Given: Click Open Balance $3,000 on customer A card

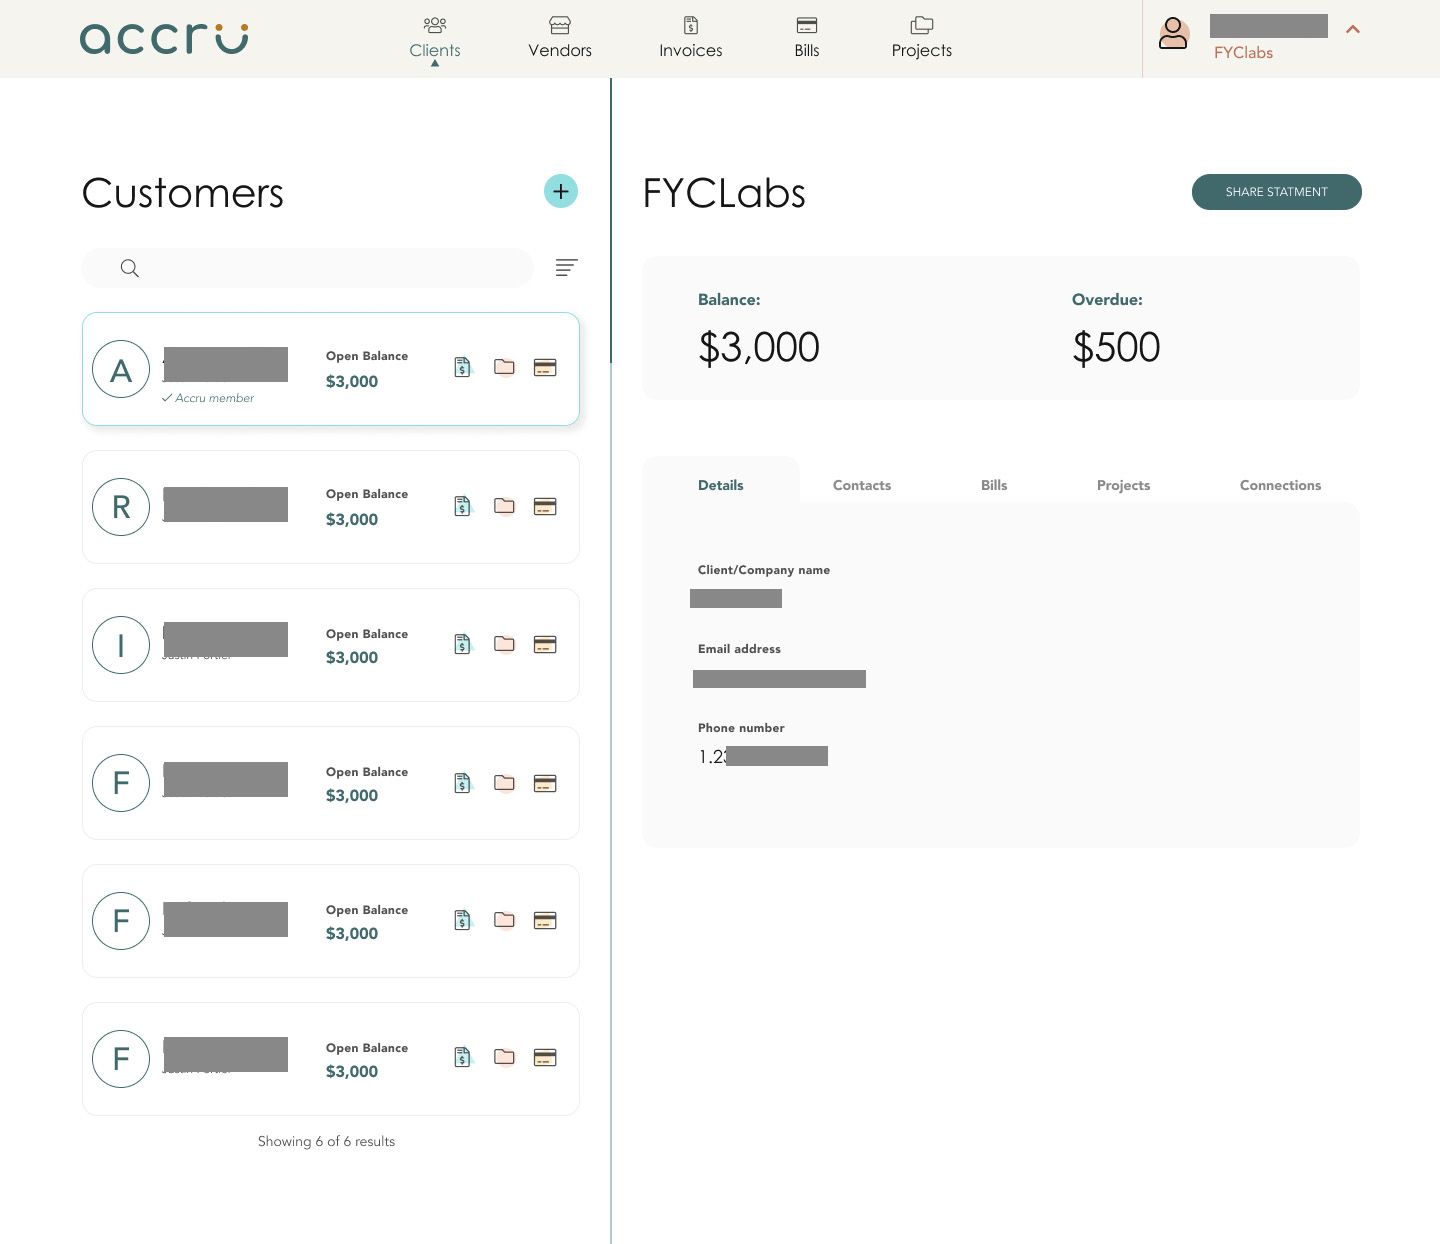Looking at the screenshot, I should (x=367, y=369).
